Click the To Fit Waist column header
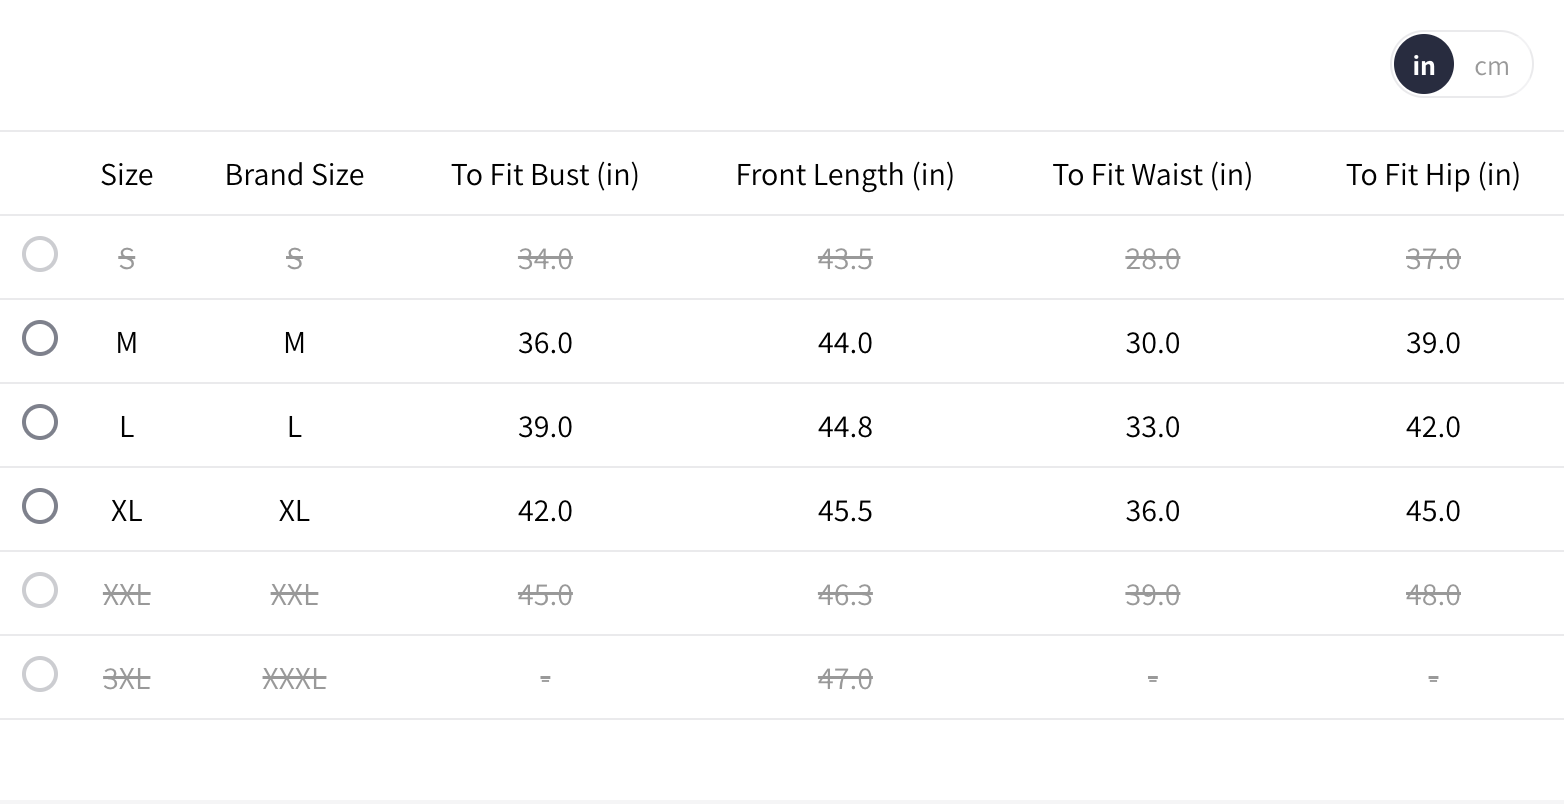1564x804 pixels. coord(1152,175)
